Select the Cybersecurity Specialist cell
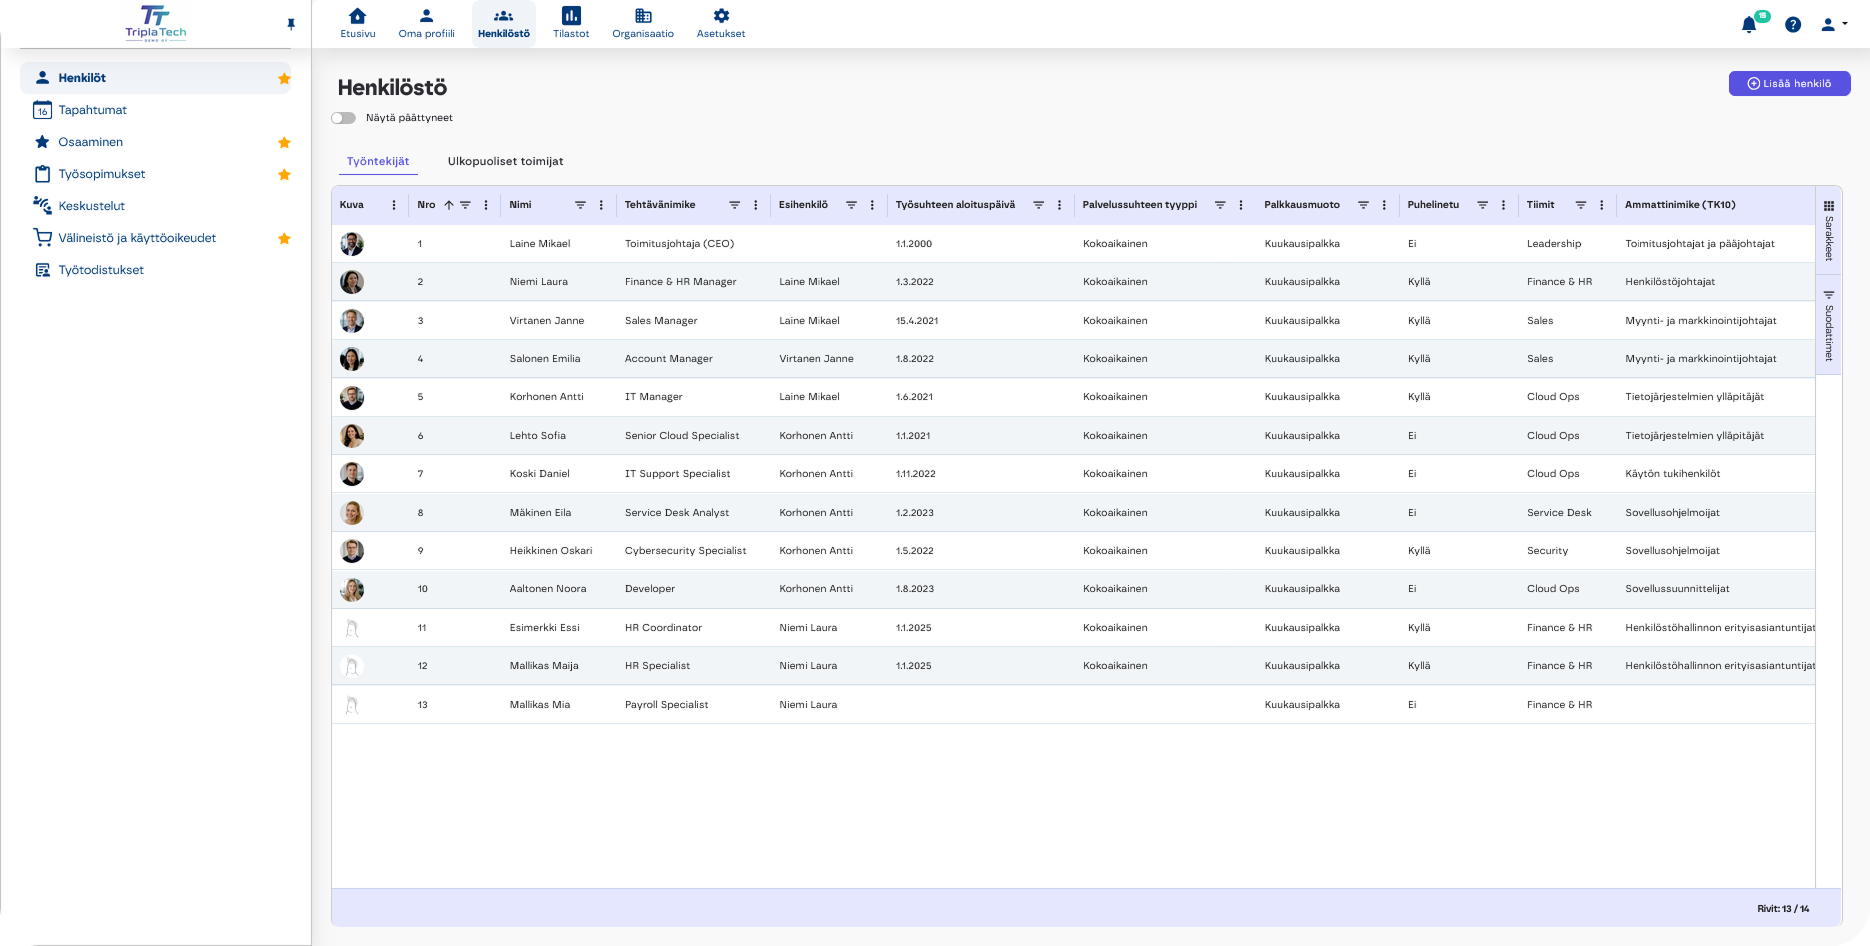This screenshot has width=1870, height=946. pyautogui.click(x=685, y=551)
